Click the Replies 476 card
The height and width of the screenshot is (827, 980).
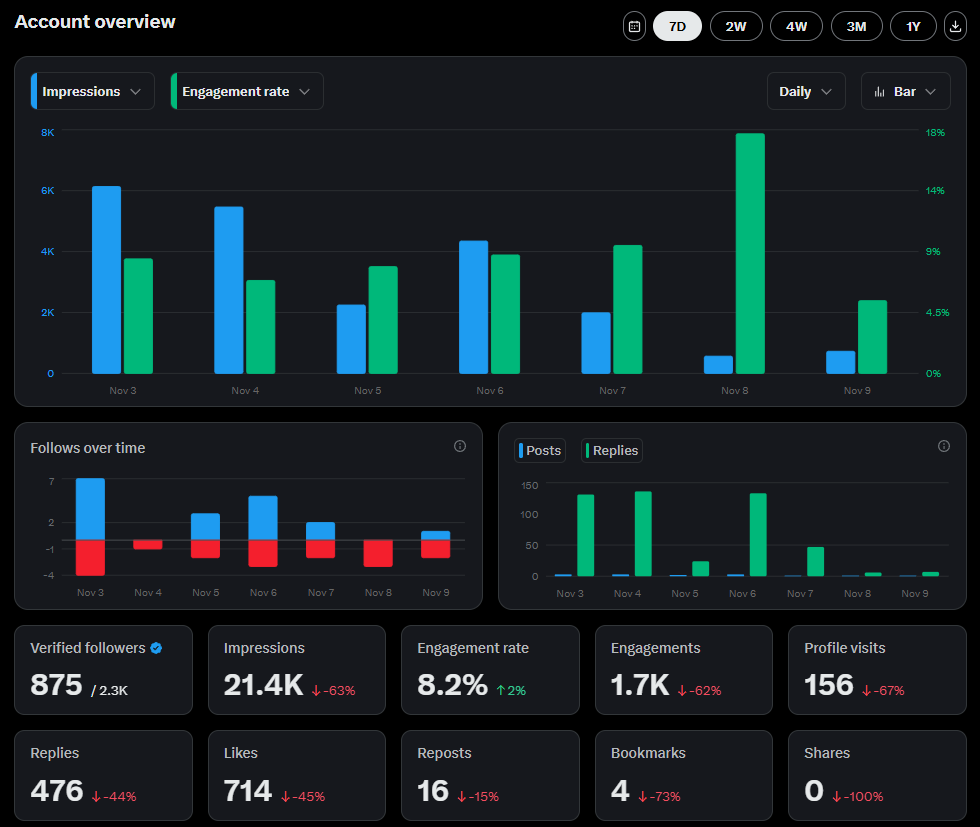[103, 776]
